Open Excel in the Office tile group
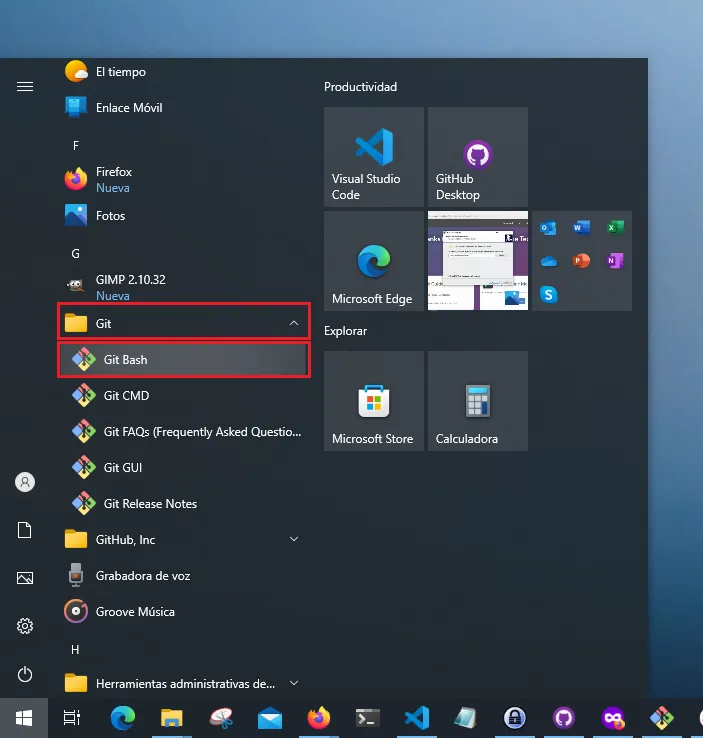703x738 pixels. (x=615, y=228)
